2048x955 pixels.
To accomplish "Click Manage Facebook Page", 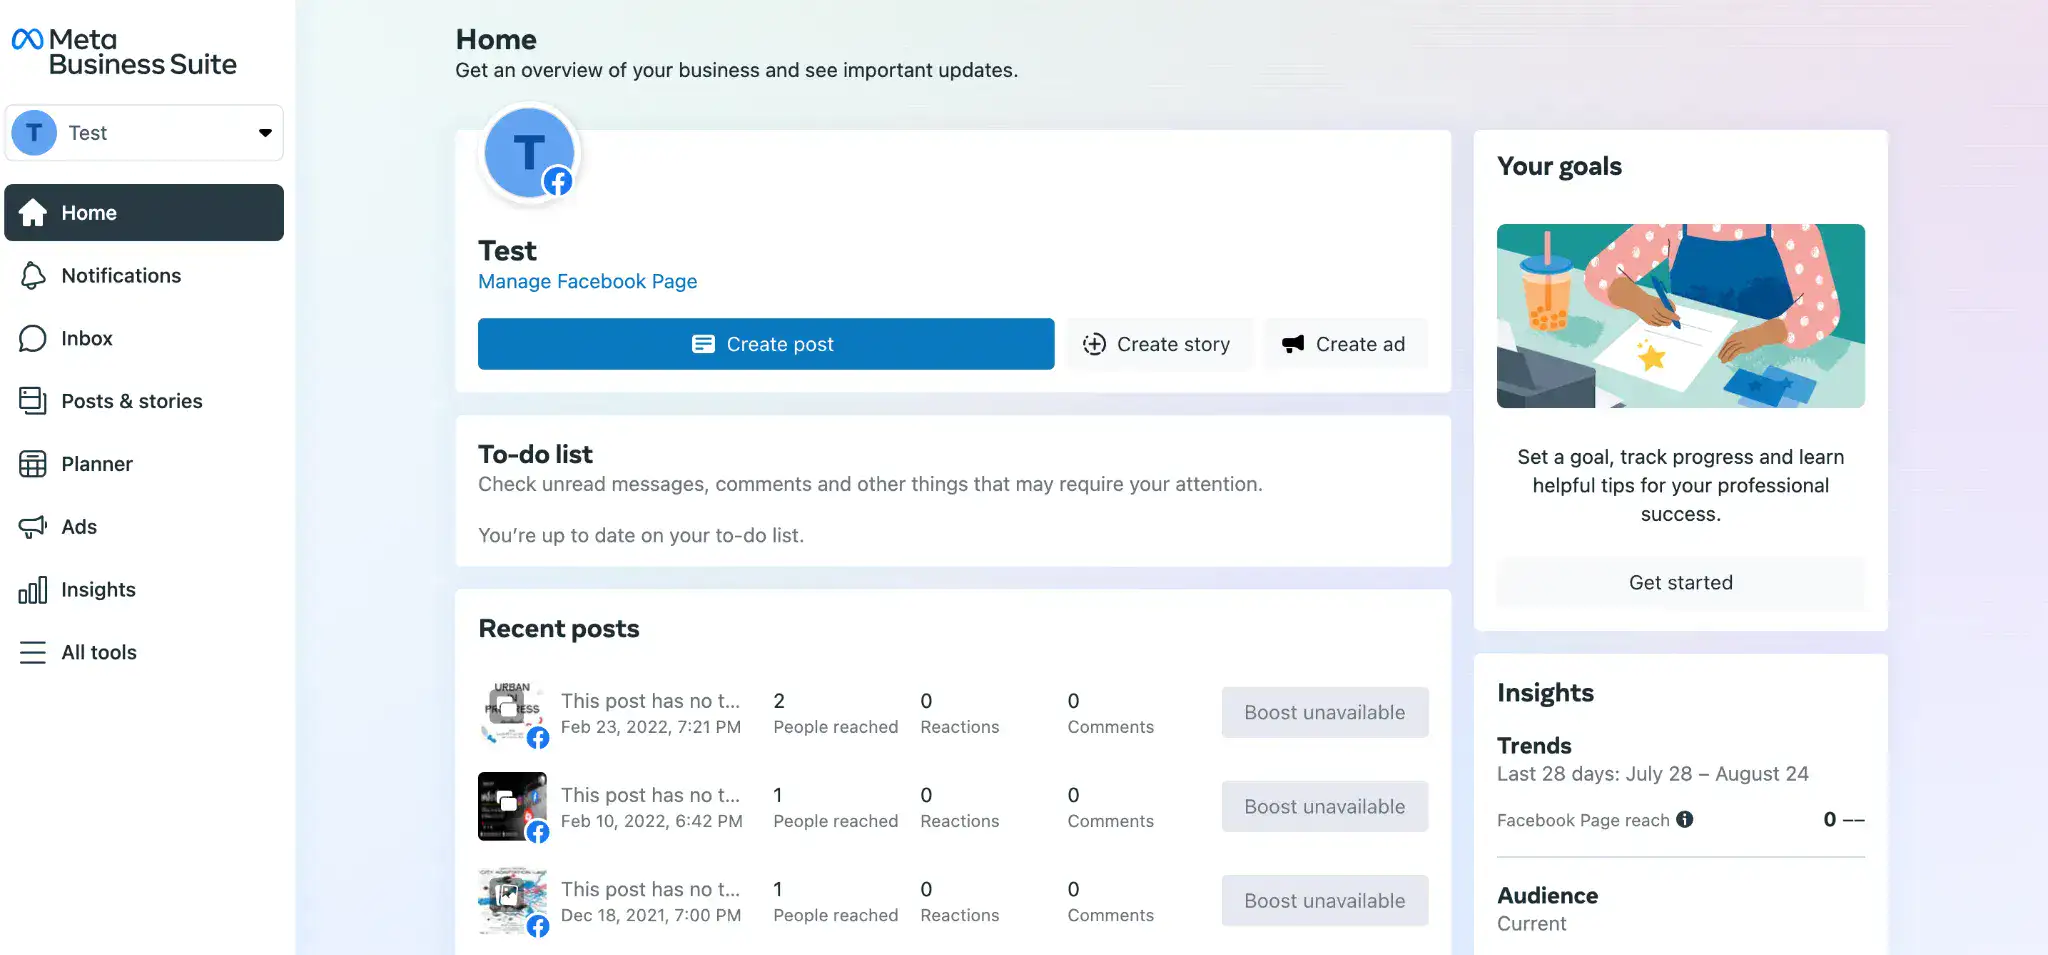I will point(587,281).
